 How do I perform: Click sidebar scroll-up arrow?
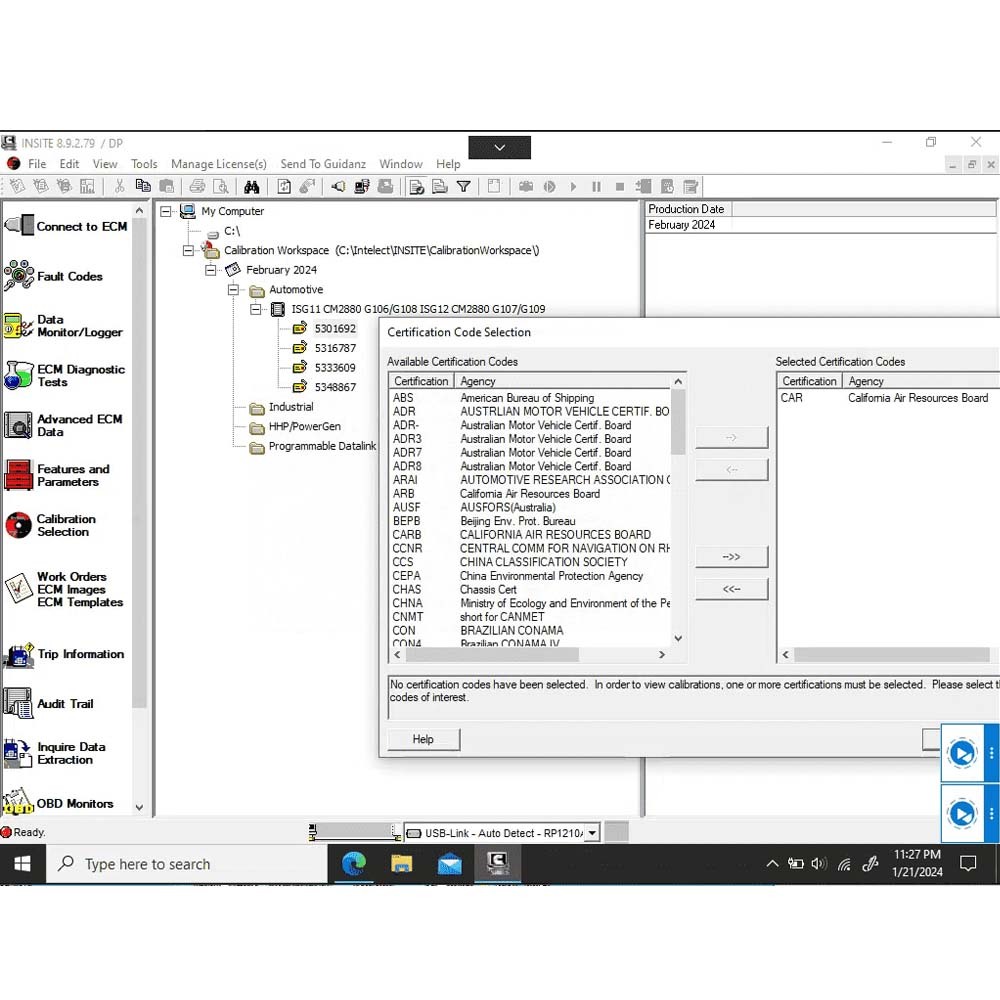(139, 210)
